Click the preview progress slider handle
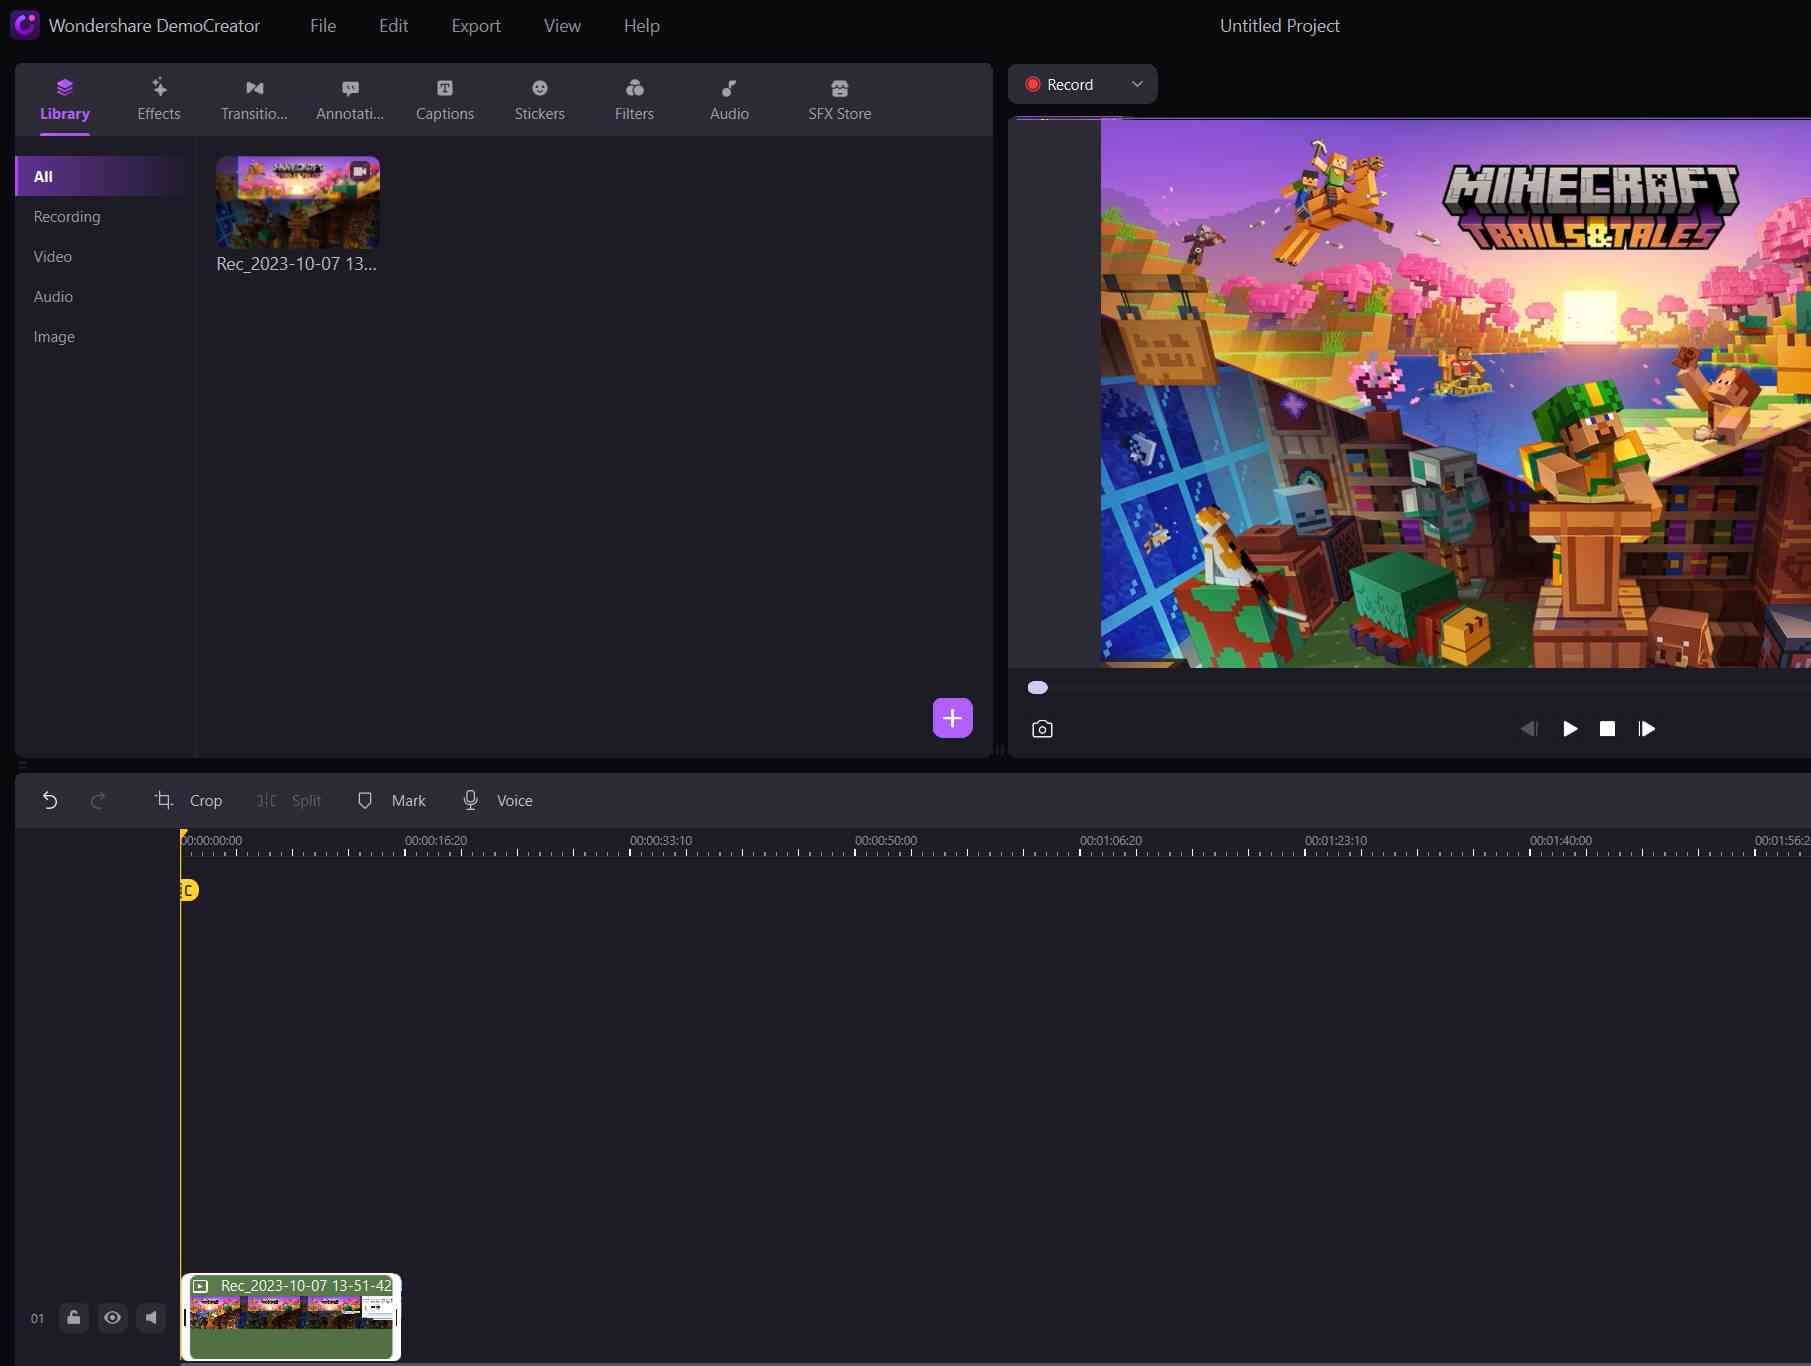1811x1366 pixels. [1038, 688]
